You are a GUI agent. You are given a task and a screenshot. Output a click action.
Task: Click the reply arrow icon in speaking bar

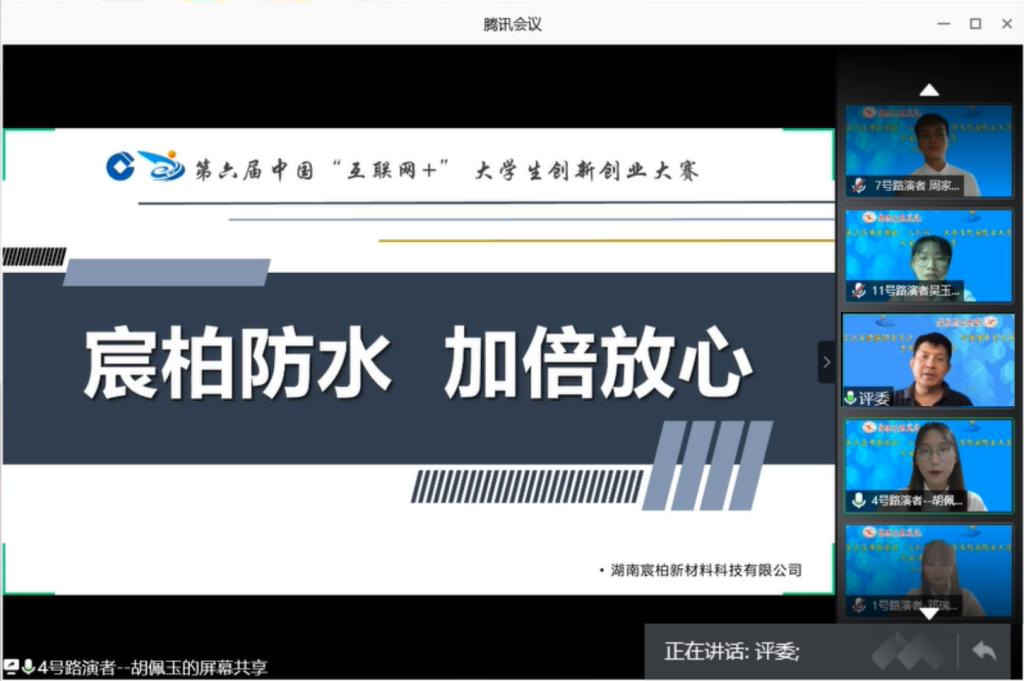984,651
